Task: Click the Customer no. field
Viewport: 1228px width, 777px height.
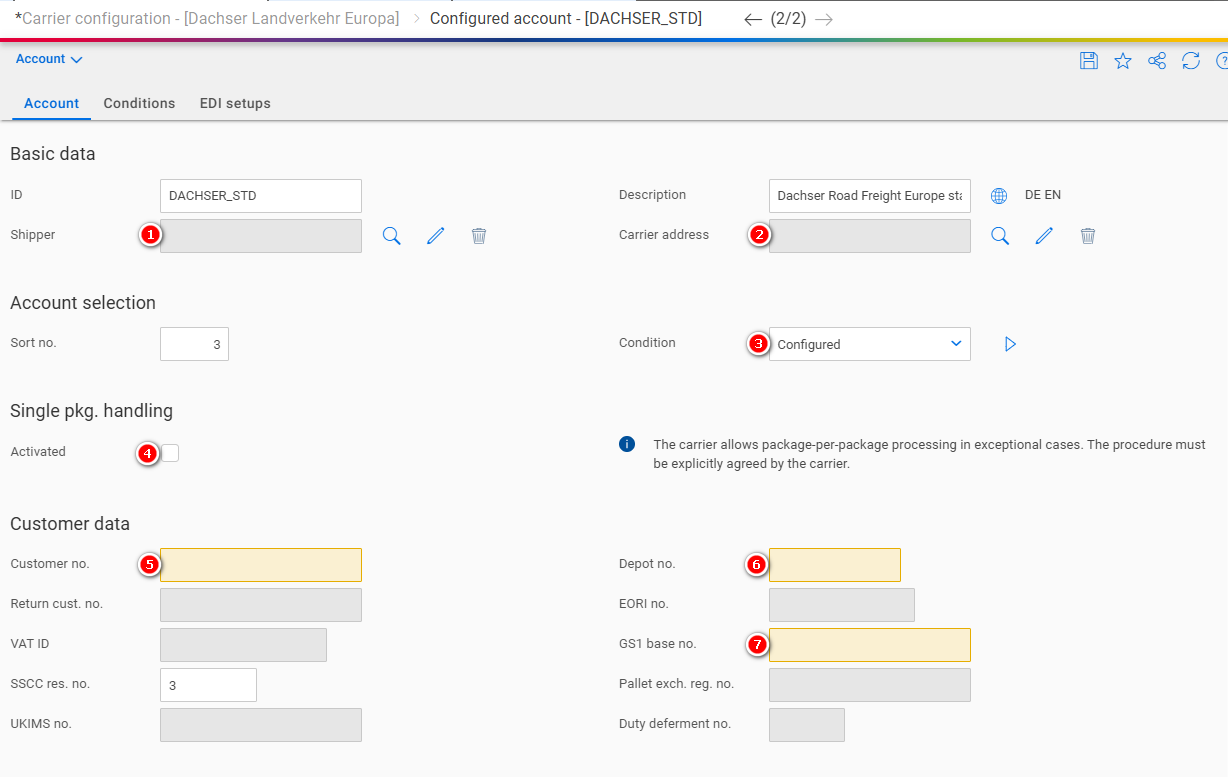Action: (261, 565)
